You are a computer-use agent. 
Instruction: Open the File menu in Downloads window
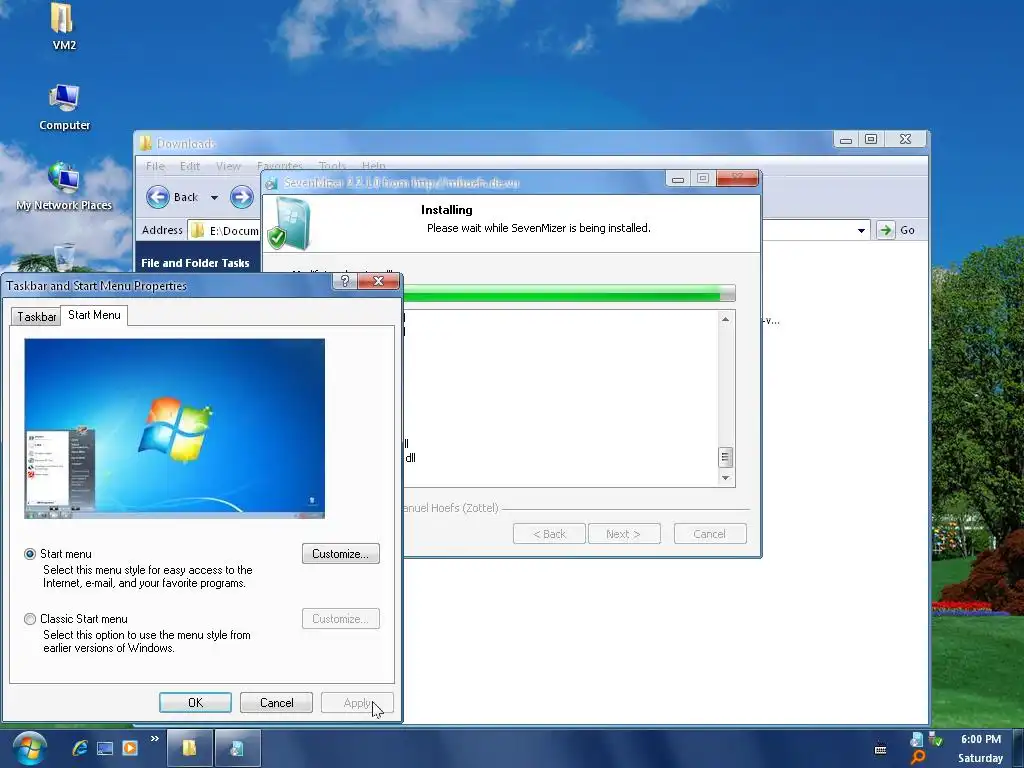point(155,166)
